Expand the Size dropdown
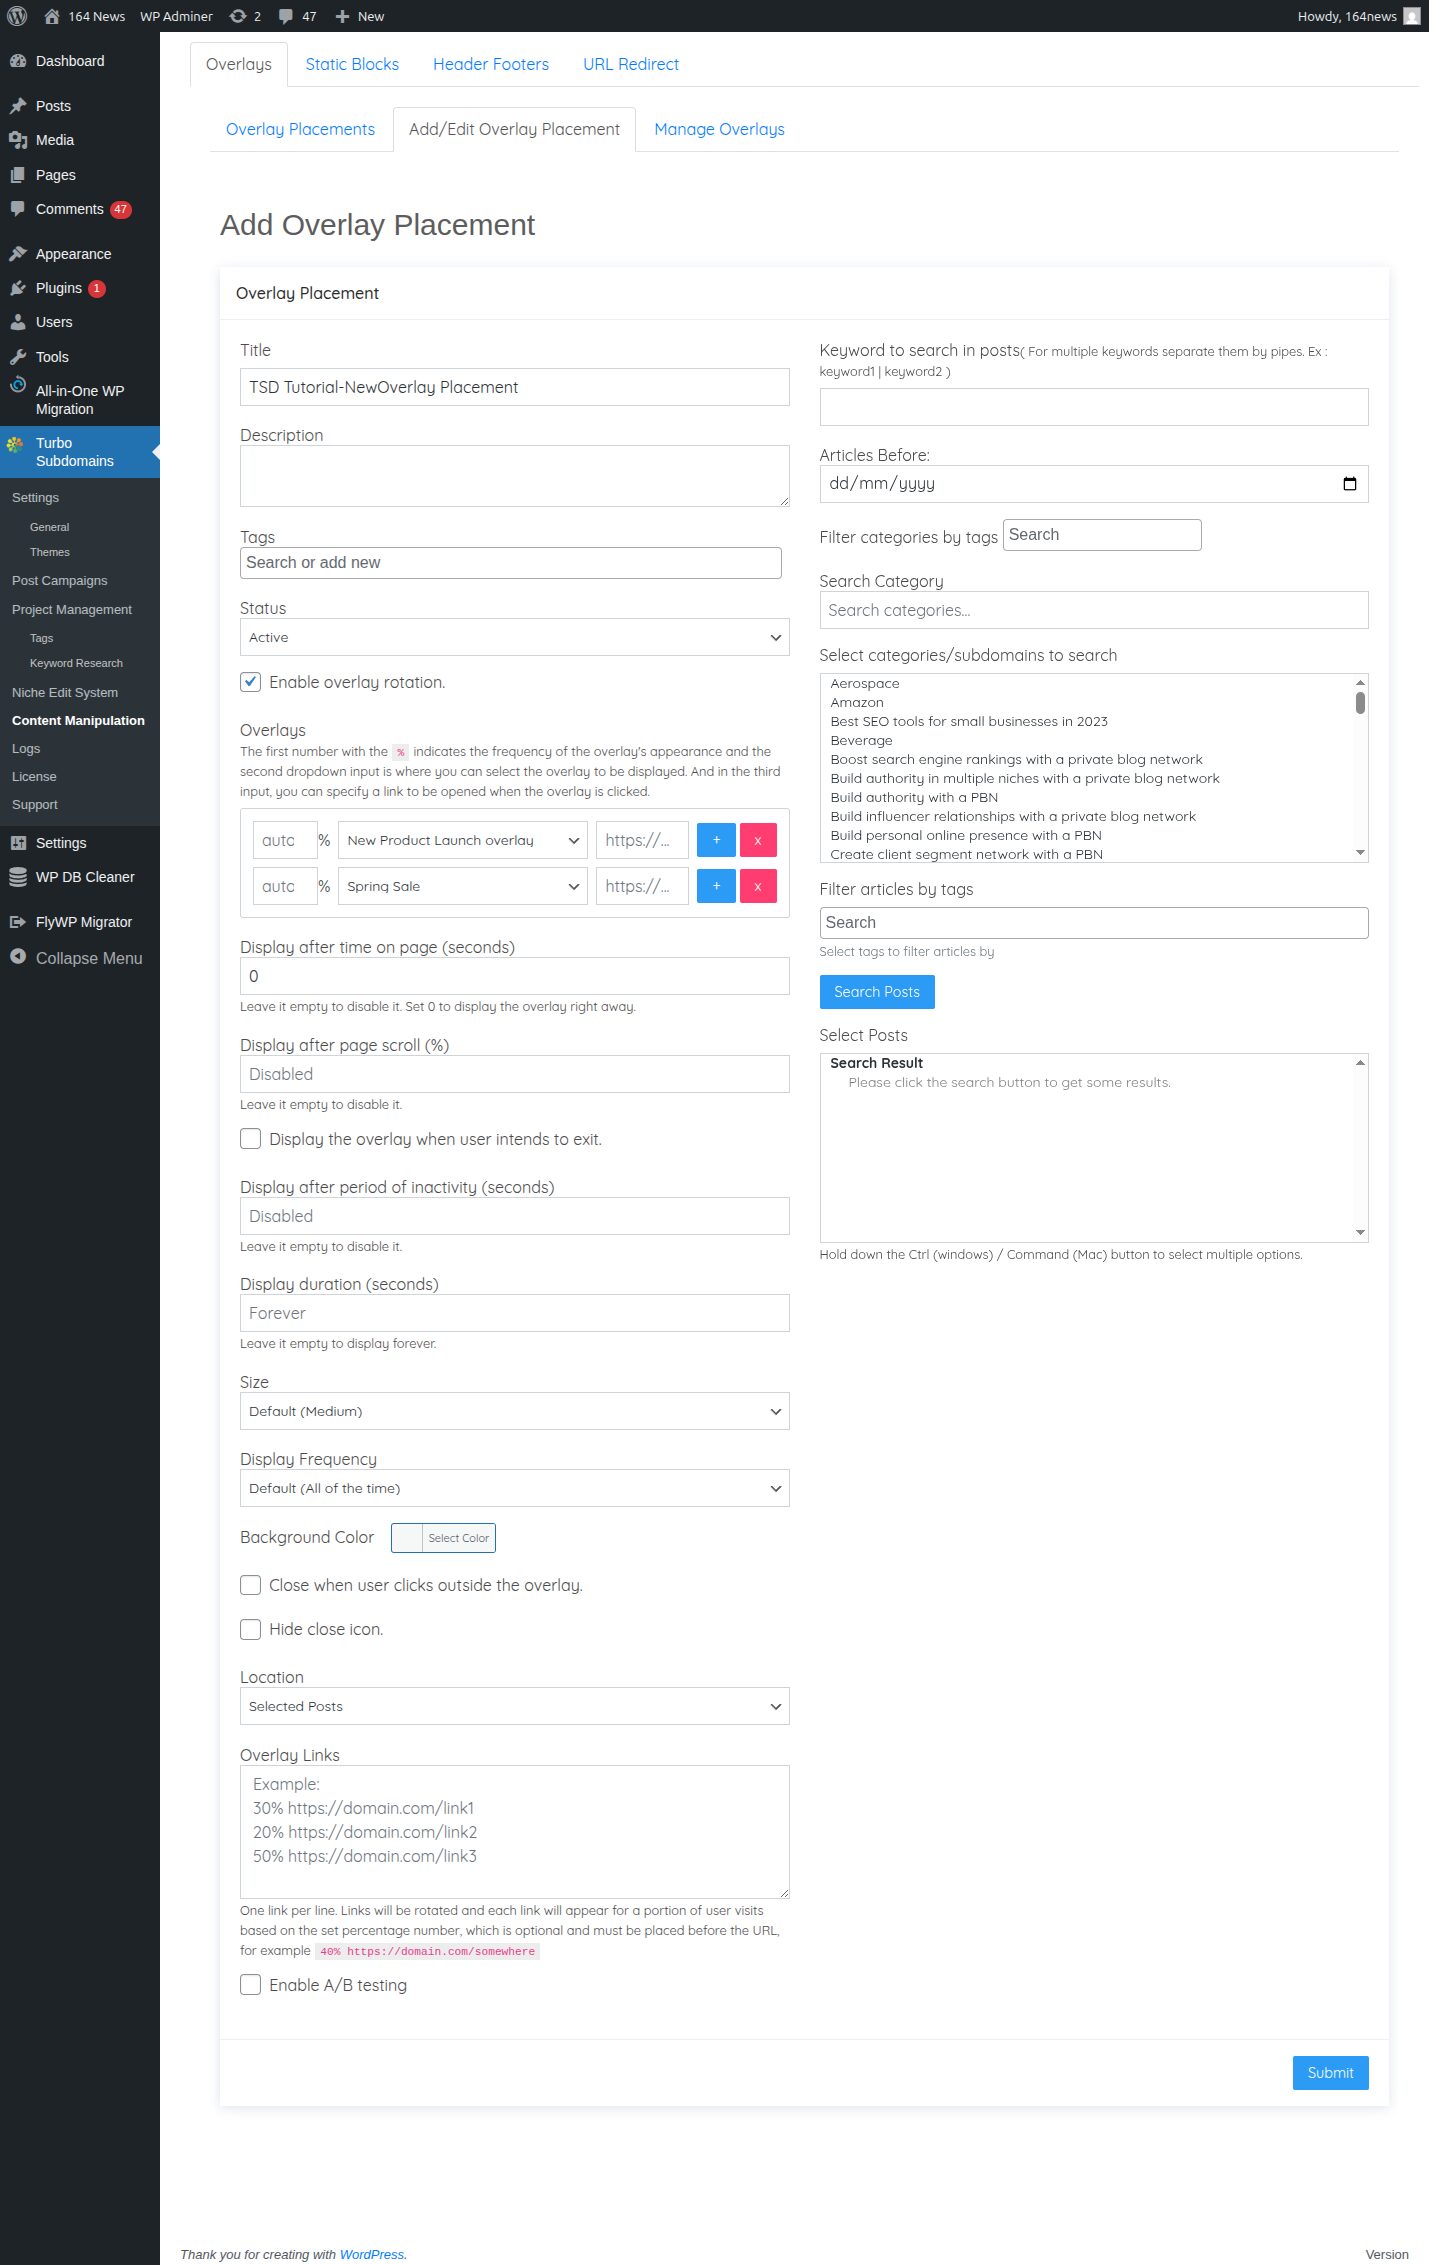 tap(514, 1411)
